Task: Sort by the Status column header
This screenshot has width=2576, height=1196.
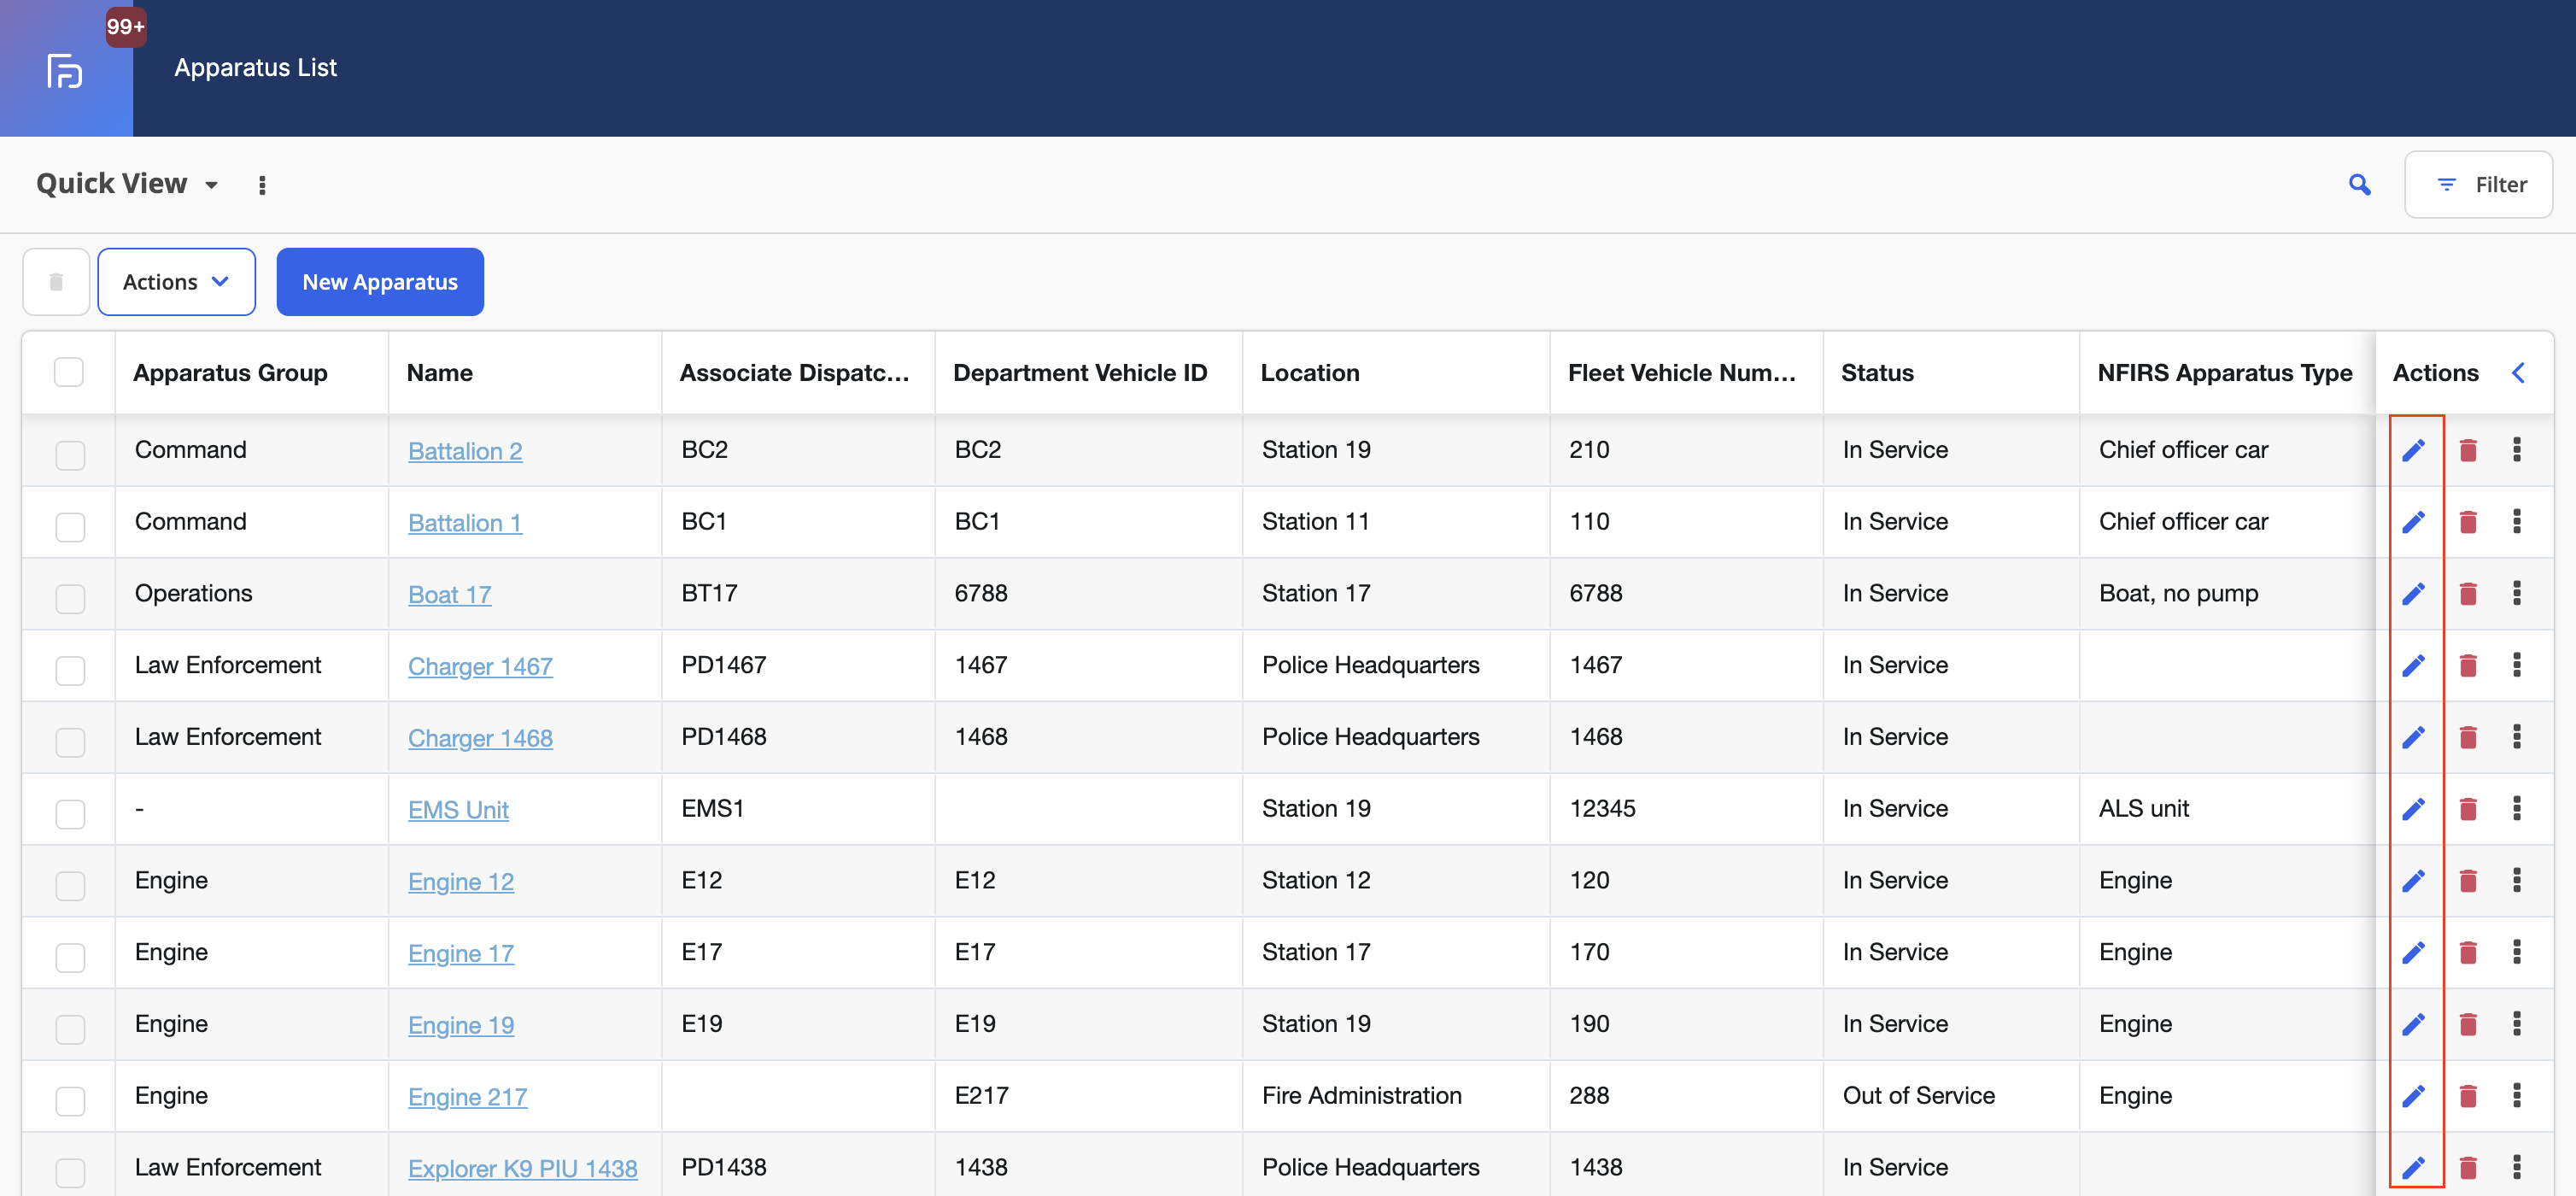Action: click(1877, 373)
